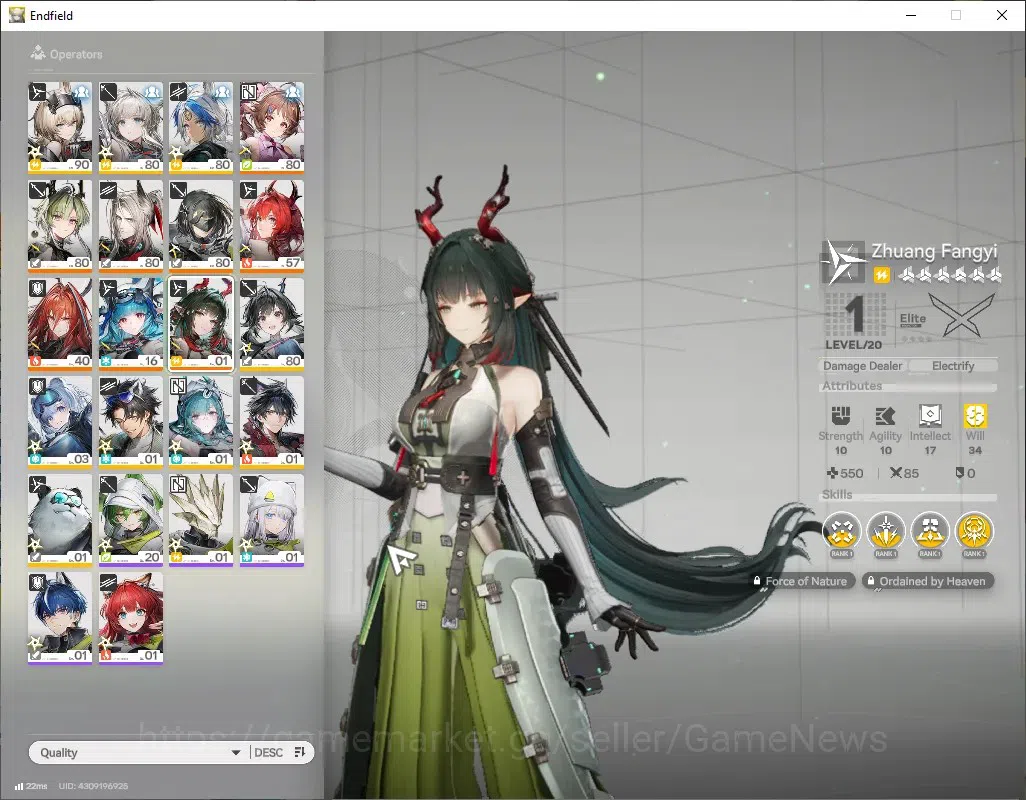Click the Agility attribute icon
Image resolution: width=1026 pixels, height=800 pixels.
[885, 416]
